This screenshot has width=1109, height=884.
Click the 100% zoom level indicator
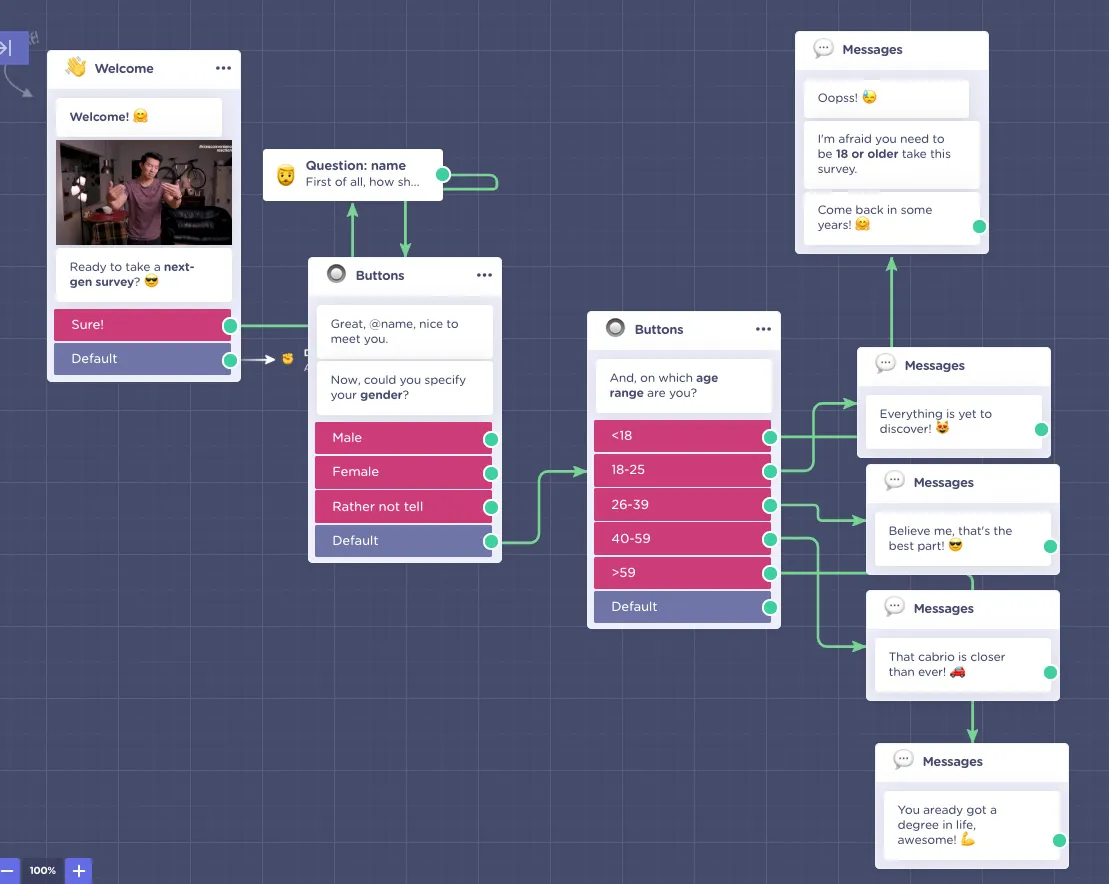pos(42,870)
